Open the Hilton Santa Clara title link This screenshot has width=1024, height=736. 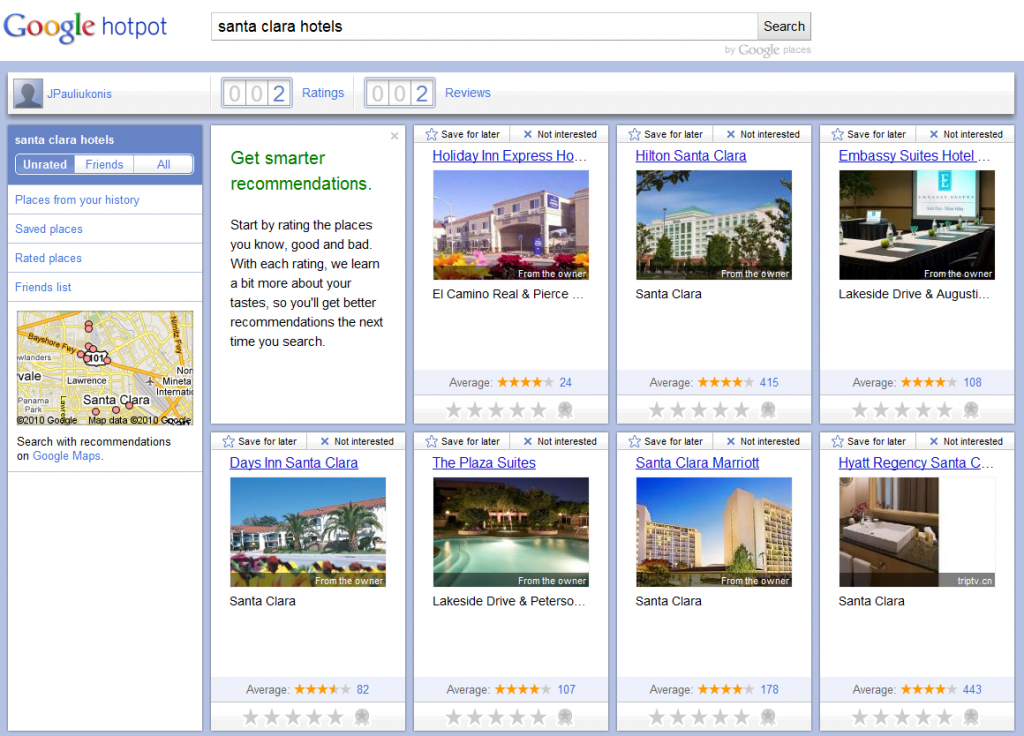click(x=691, y=155)
